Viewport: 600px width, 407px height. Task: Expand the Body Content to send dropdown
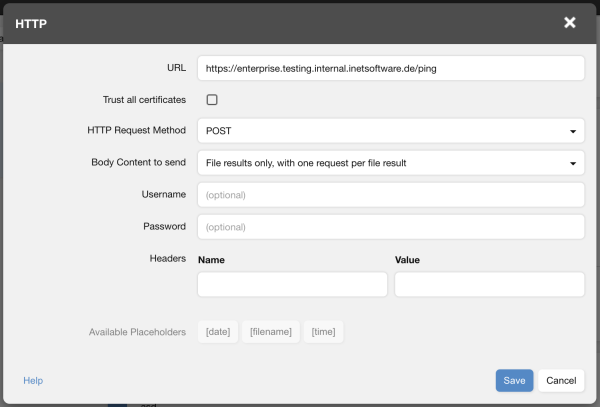[390, 163]
